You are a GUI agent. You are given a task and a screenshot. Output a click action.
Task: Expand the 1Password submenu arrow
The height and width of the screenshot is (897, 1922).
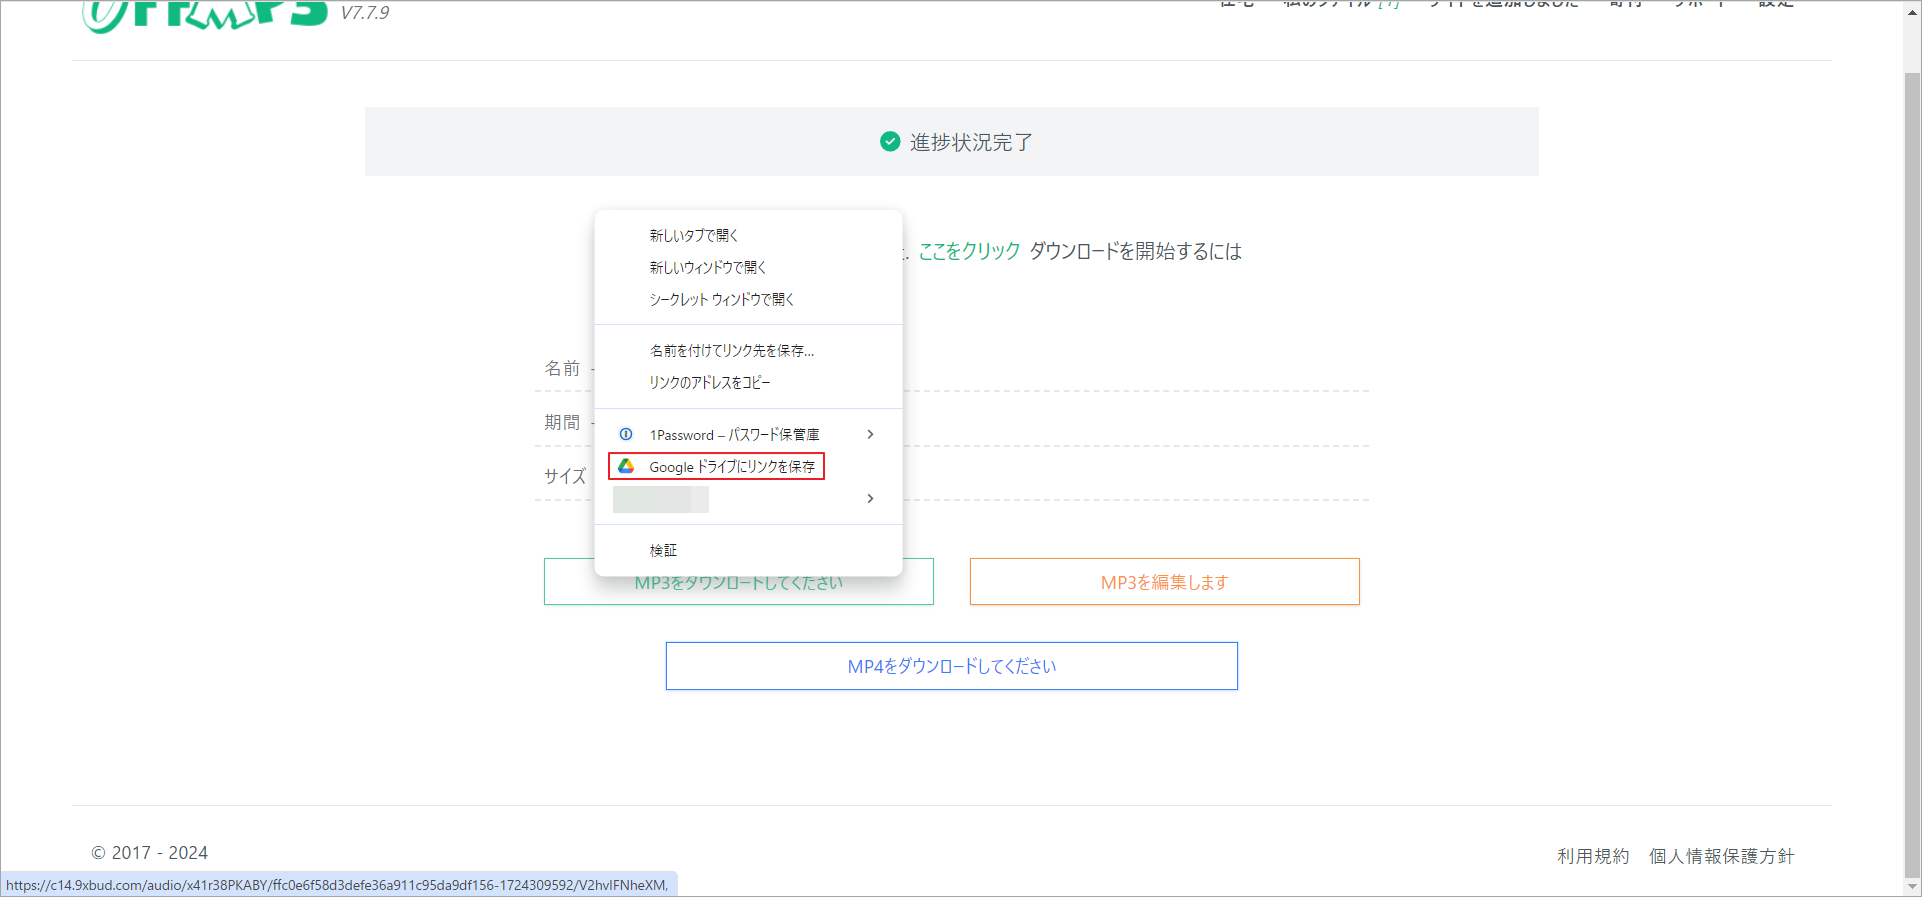pos(870,434)
